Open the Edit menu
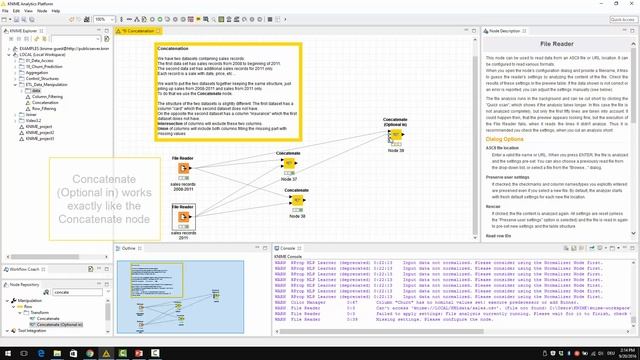Image resolution: width=640 pixels, height=360 pixels. point(16,11)
